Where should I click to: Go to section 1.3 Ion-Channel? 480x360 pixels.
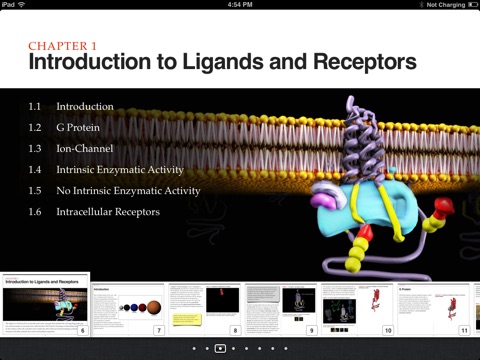[71, 148]
